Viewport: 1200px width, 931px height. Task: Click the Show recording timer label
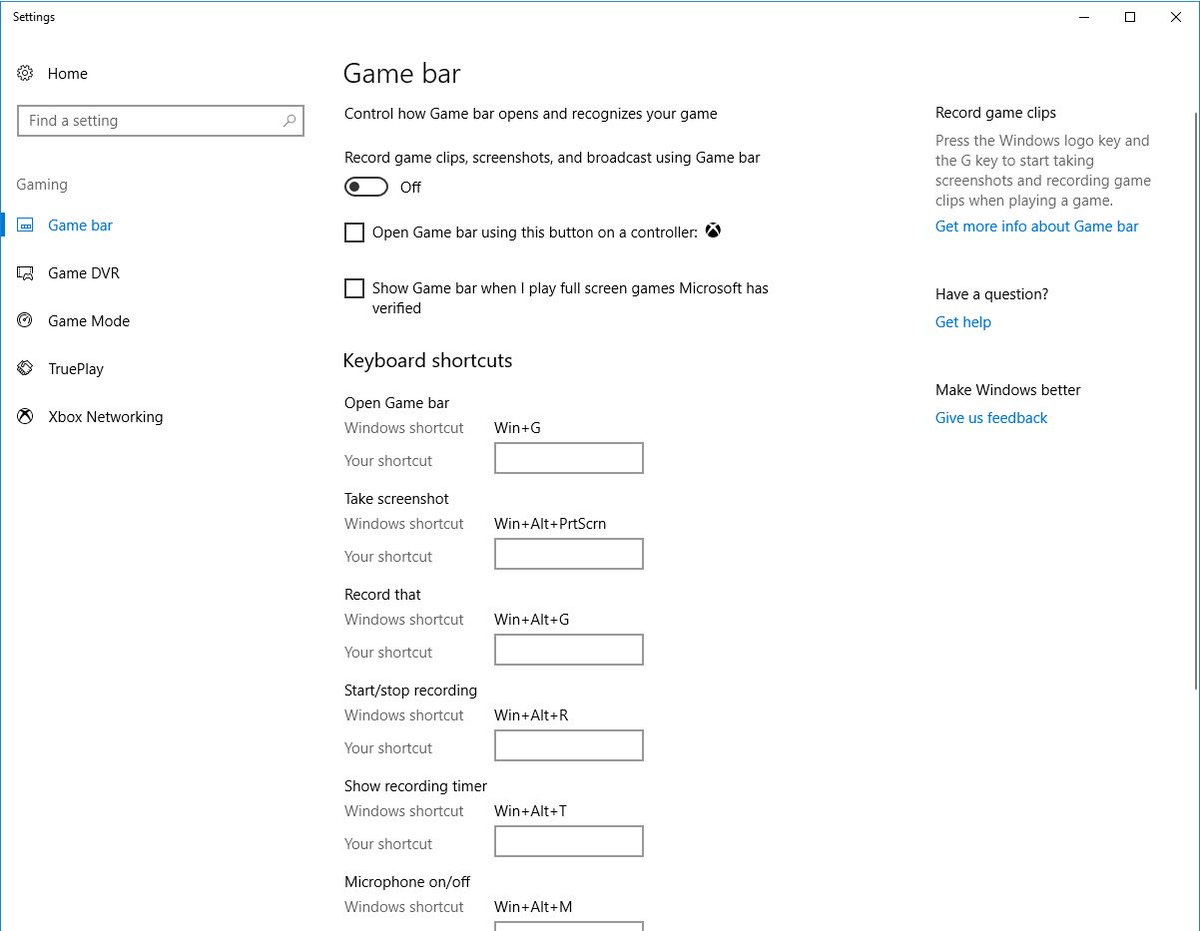pos(416,786)
